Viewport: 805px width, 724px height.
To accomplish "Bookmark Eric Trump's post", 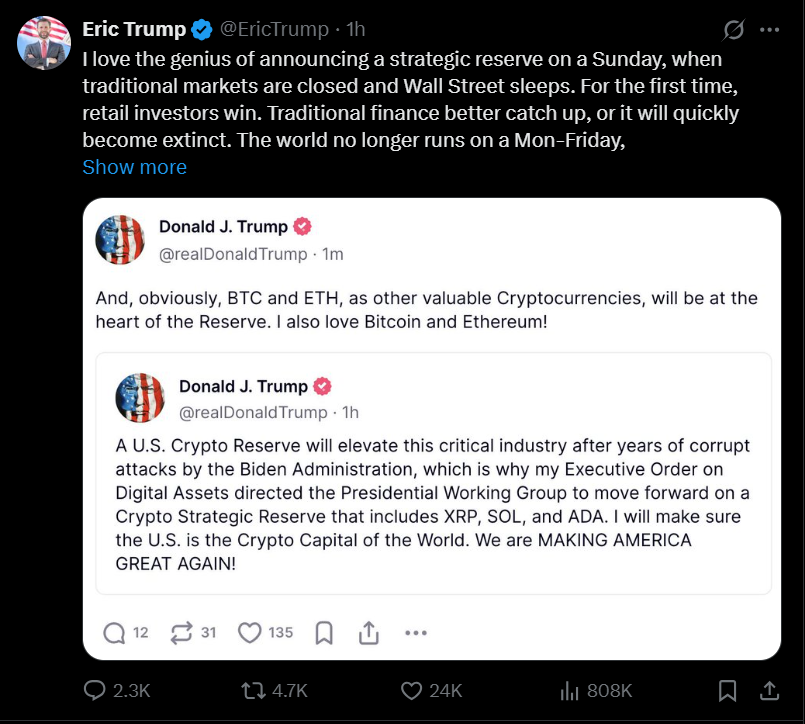I will coord(727,690).
